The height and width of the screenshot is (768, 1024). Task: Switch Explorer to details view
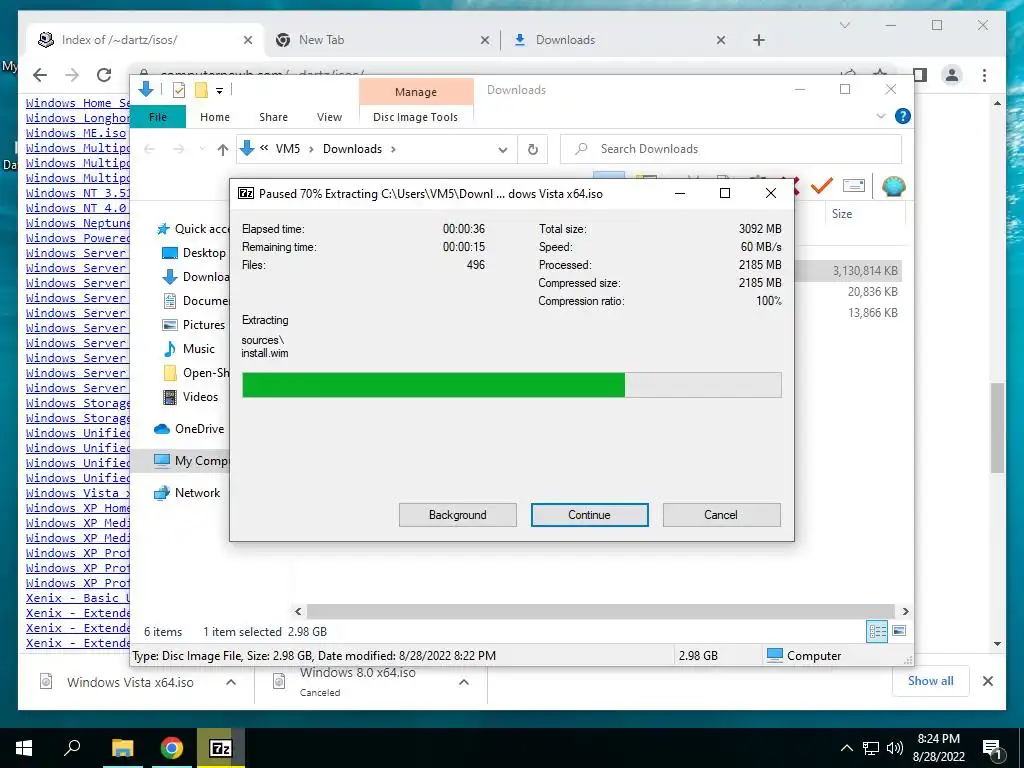click(877, 631)
